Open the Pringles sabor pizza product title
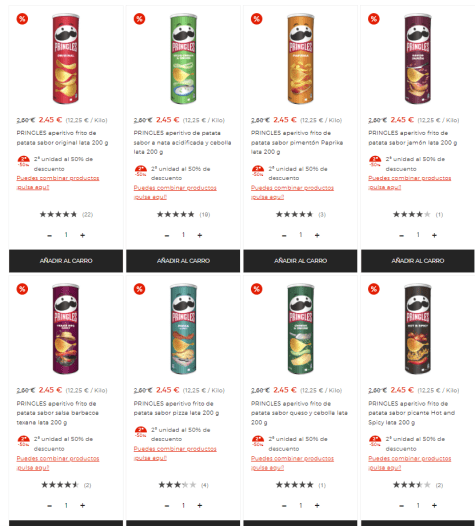This screenshot has width=475, height=526. [176, 408]
